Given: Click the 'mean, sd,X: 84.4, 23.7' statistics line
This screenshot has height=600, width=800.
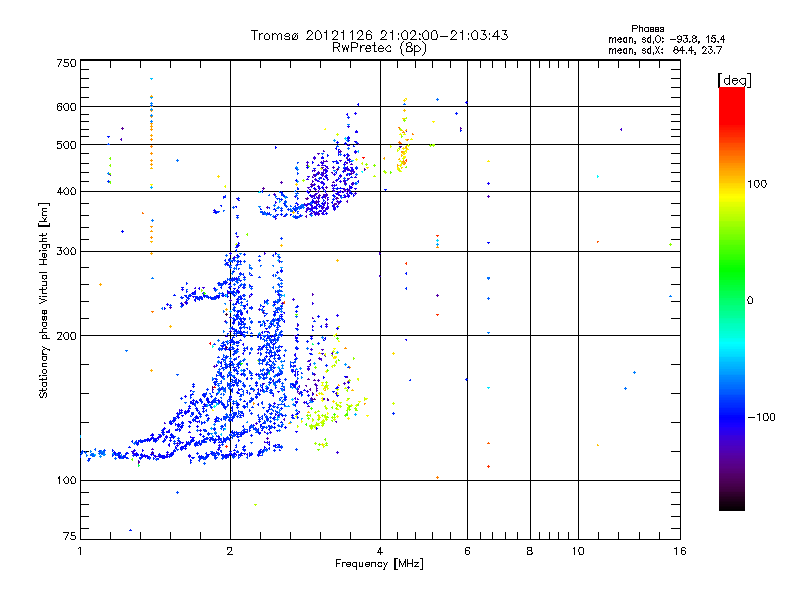Looking at the screenshot, I should [x=665, y=51].
